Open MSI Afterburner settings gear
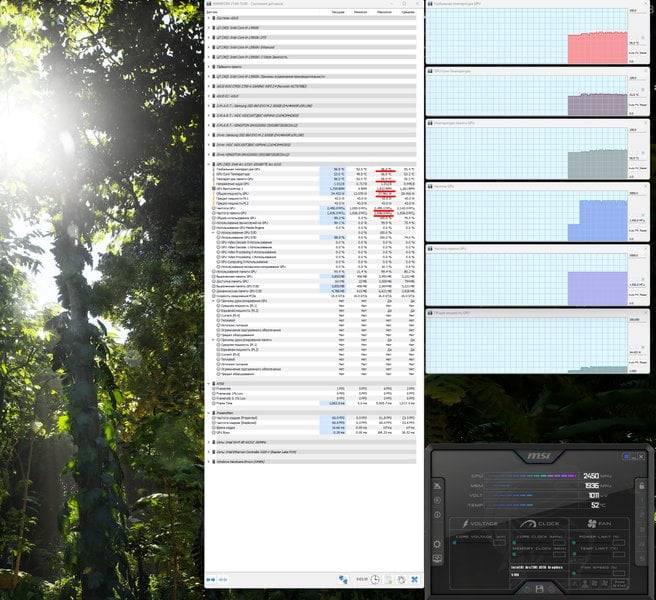Viewport: 656px width, 600px height. point(437,544)
